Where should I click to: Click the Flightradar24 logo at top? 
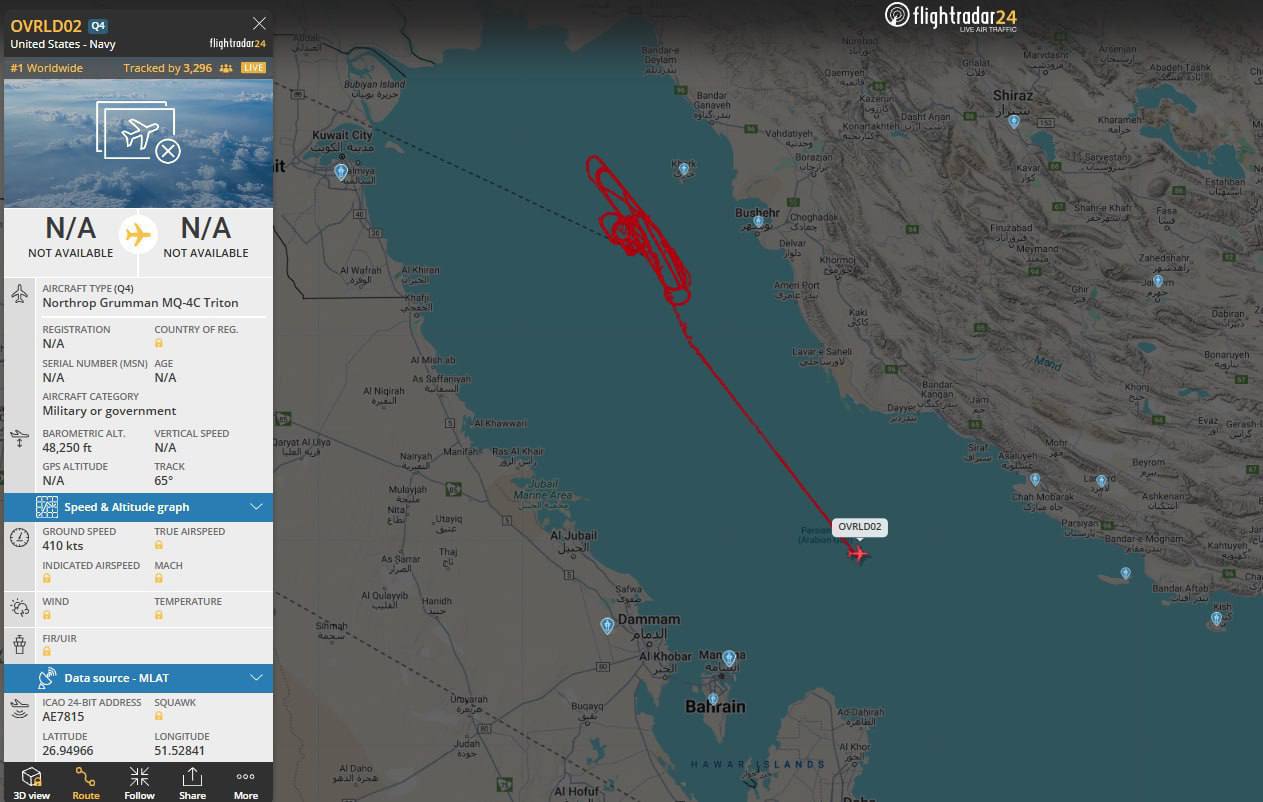click(950, 17)
